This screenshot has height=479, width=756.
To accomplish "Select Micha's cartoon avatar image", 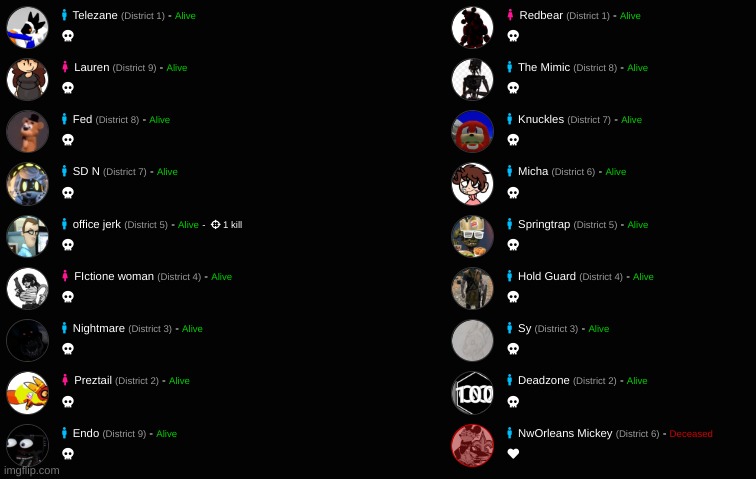I will (x=472, y=184).
